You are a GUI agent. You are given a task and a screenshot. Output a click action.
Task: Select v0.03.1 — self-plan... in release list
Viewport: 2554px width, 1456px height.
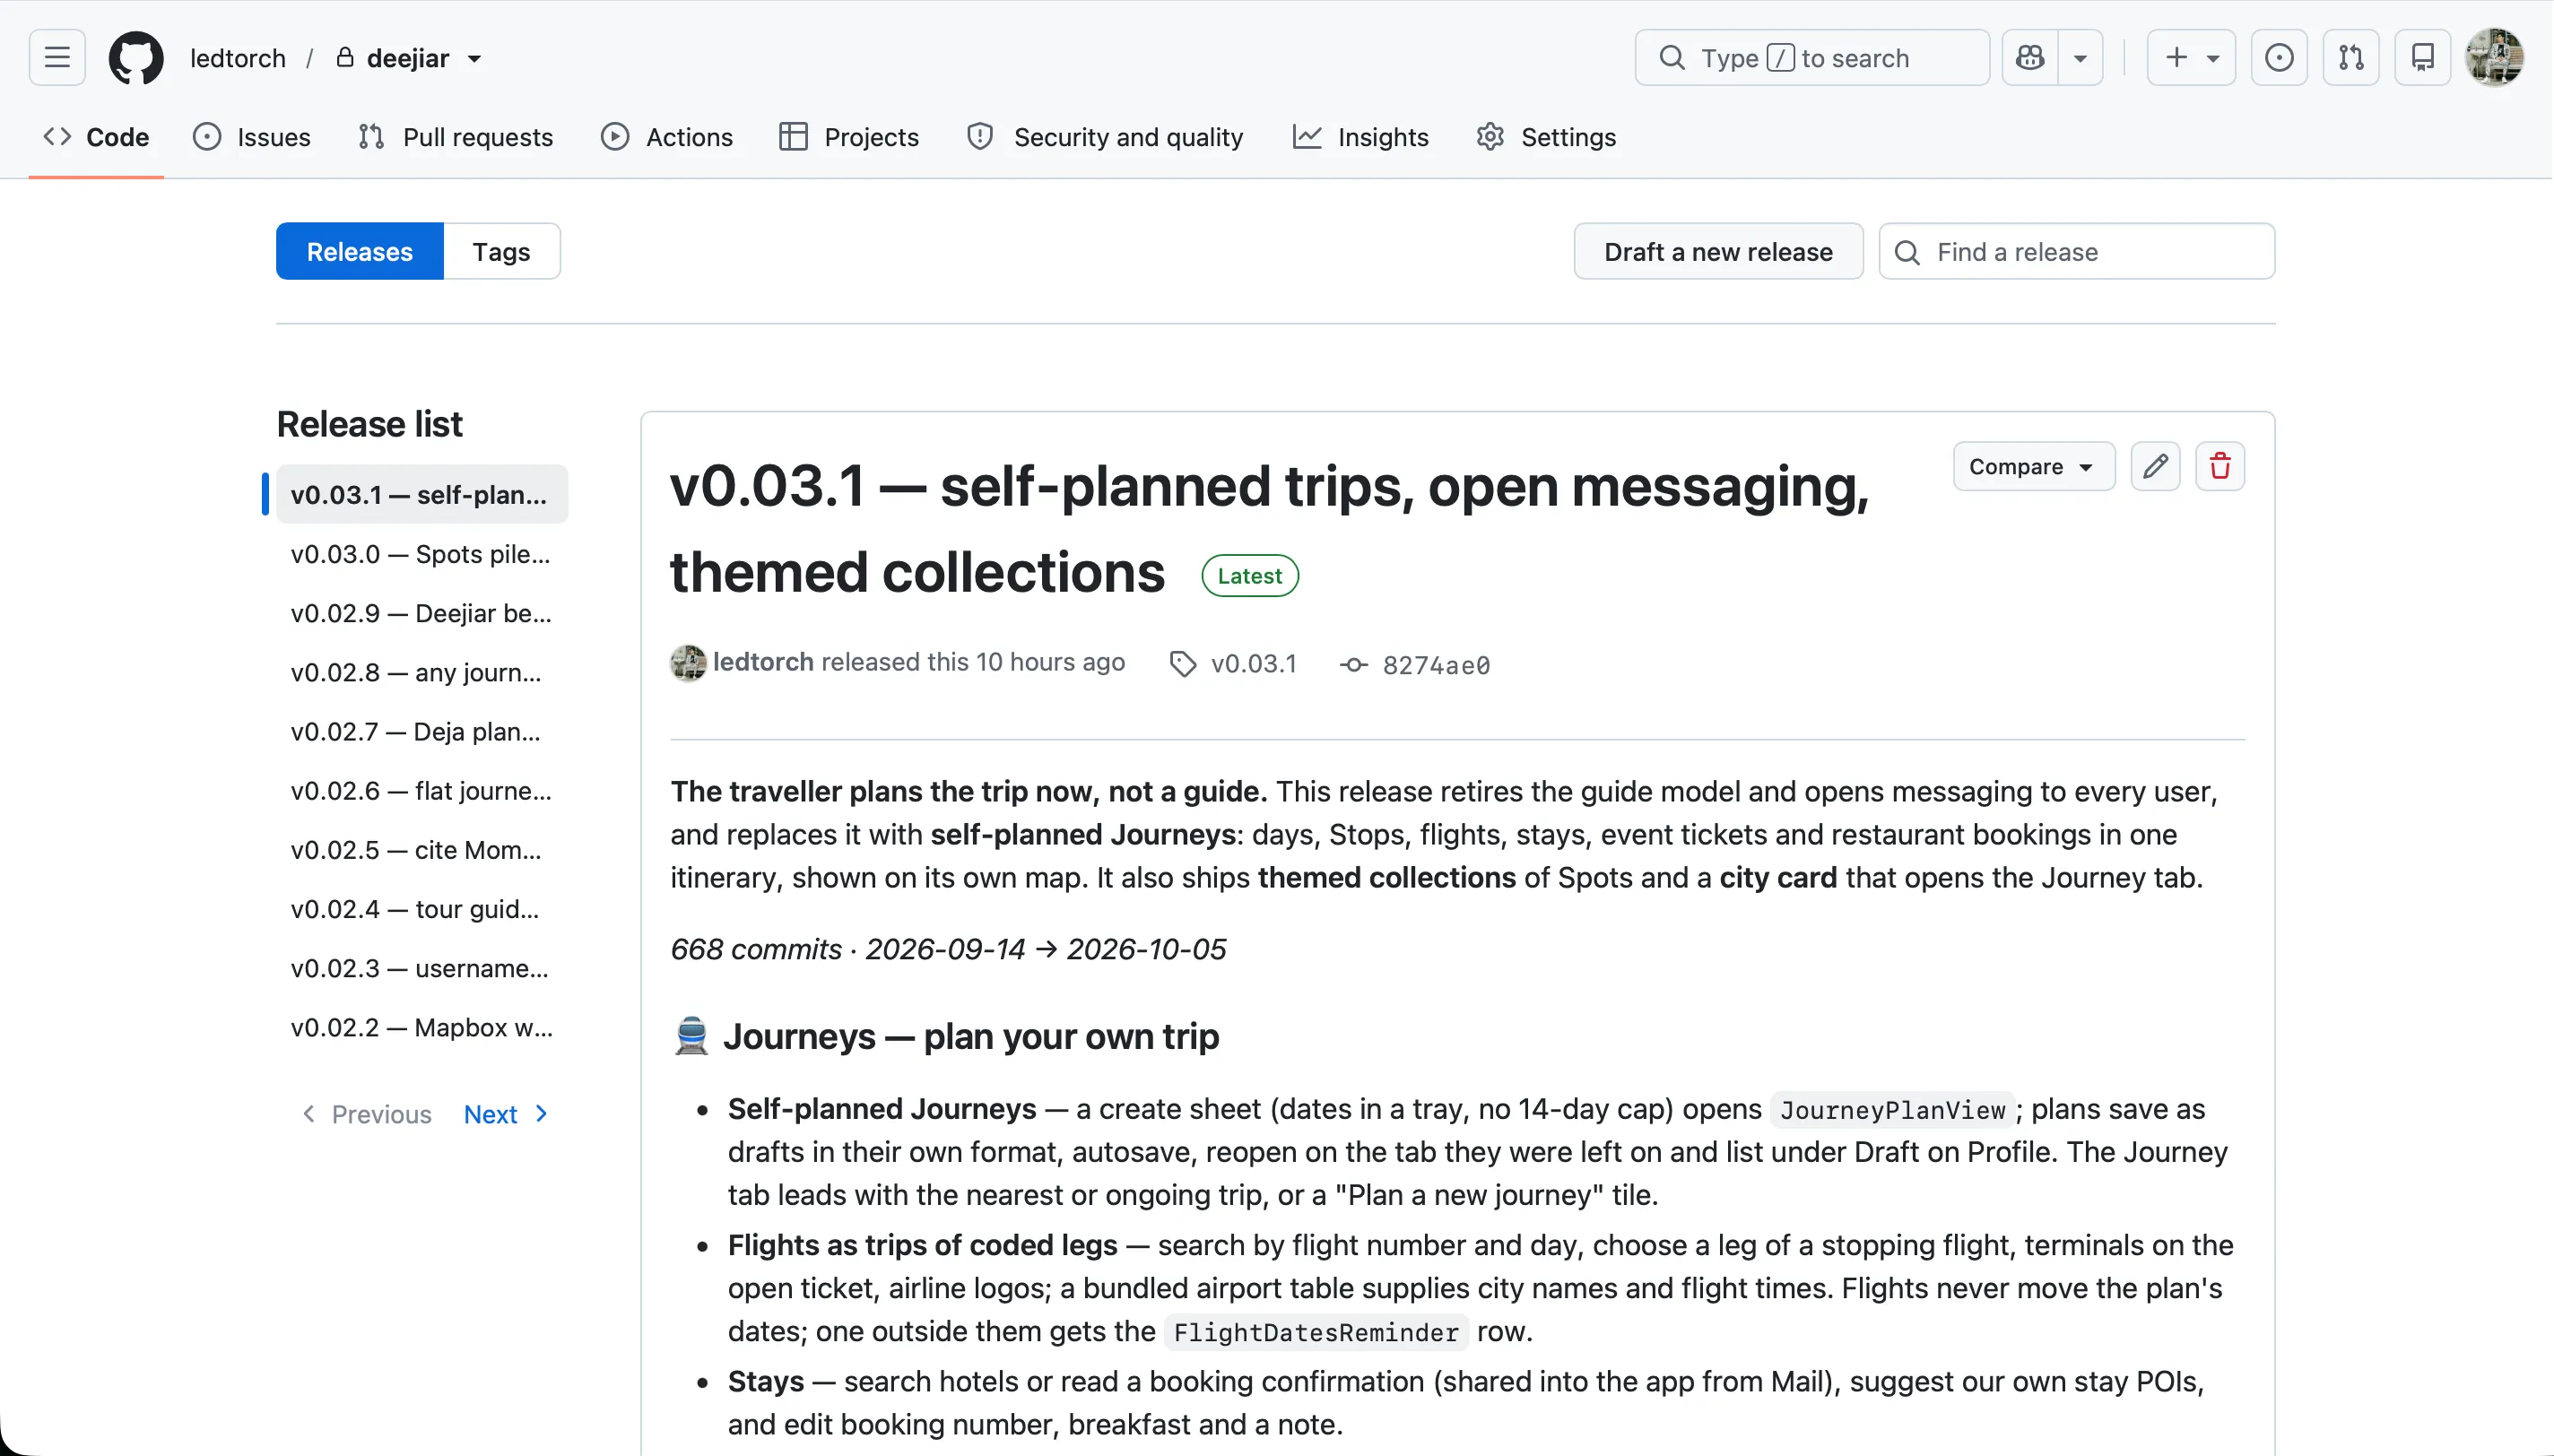(422, 494)
